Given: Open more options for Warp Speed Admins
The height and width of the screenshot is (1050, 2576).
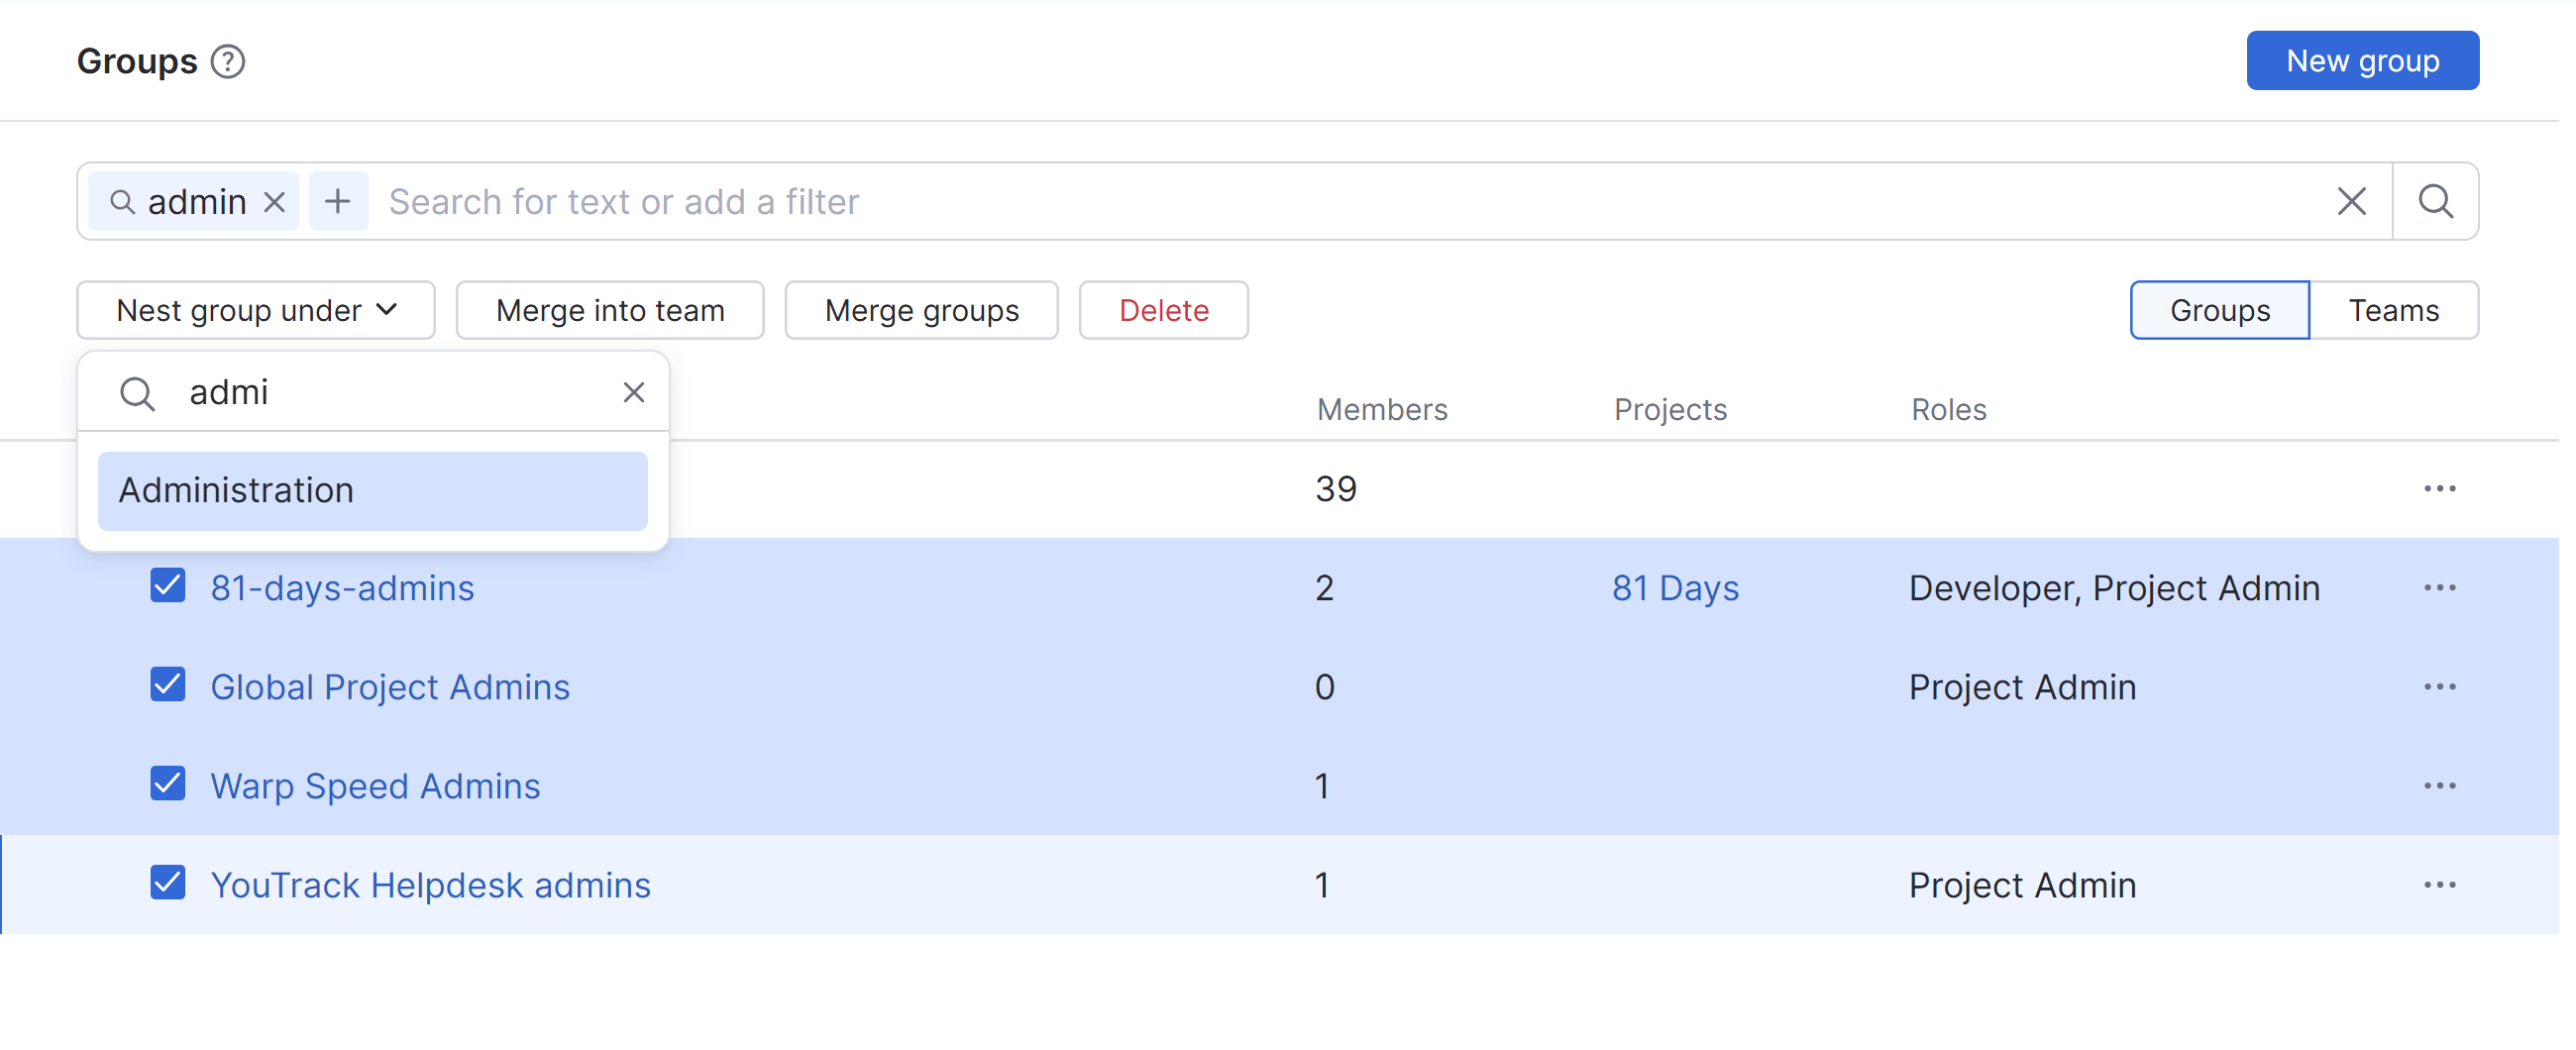Looking at the screenshot, I should coord(2438,786).
